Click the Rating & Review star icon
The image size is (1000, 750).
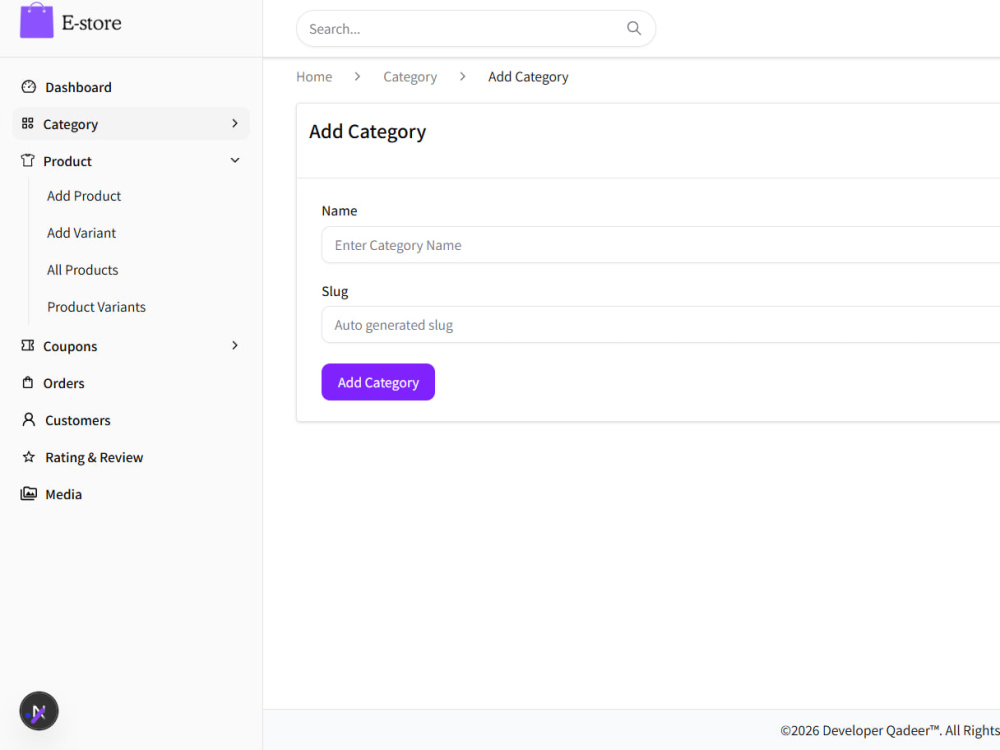29,457
